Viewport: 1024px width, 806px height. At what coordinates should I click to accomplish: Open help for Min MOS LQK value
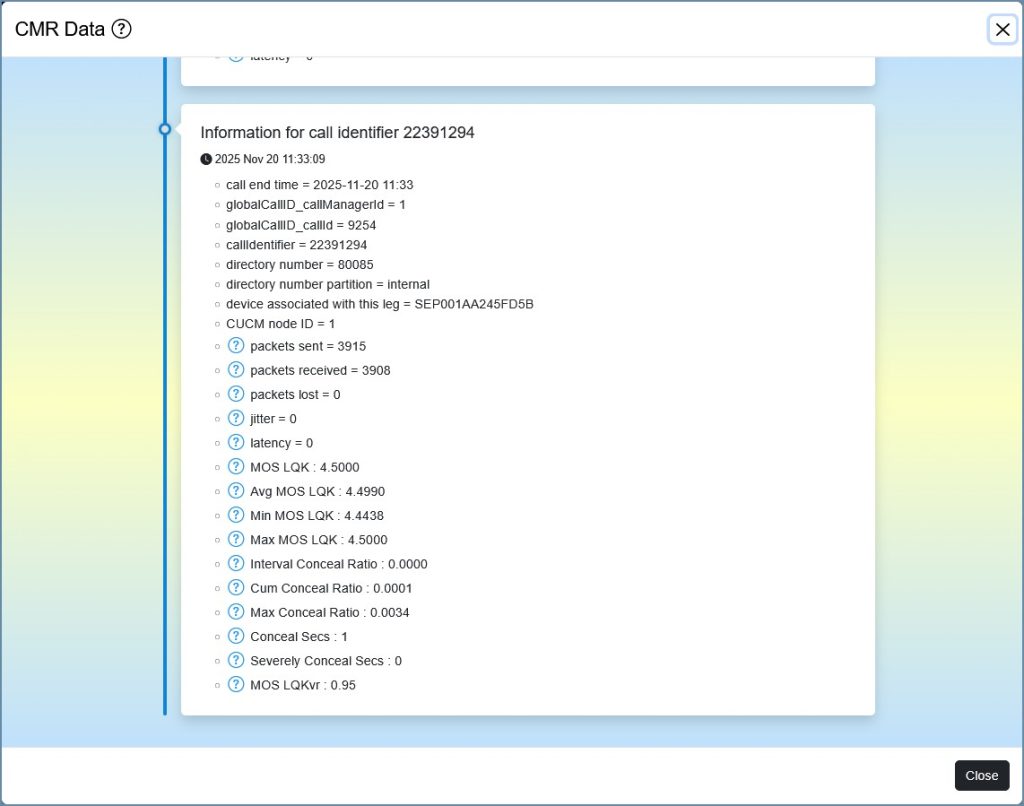tap(237, 515)
